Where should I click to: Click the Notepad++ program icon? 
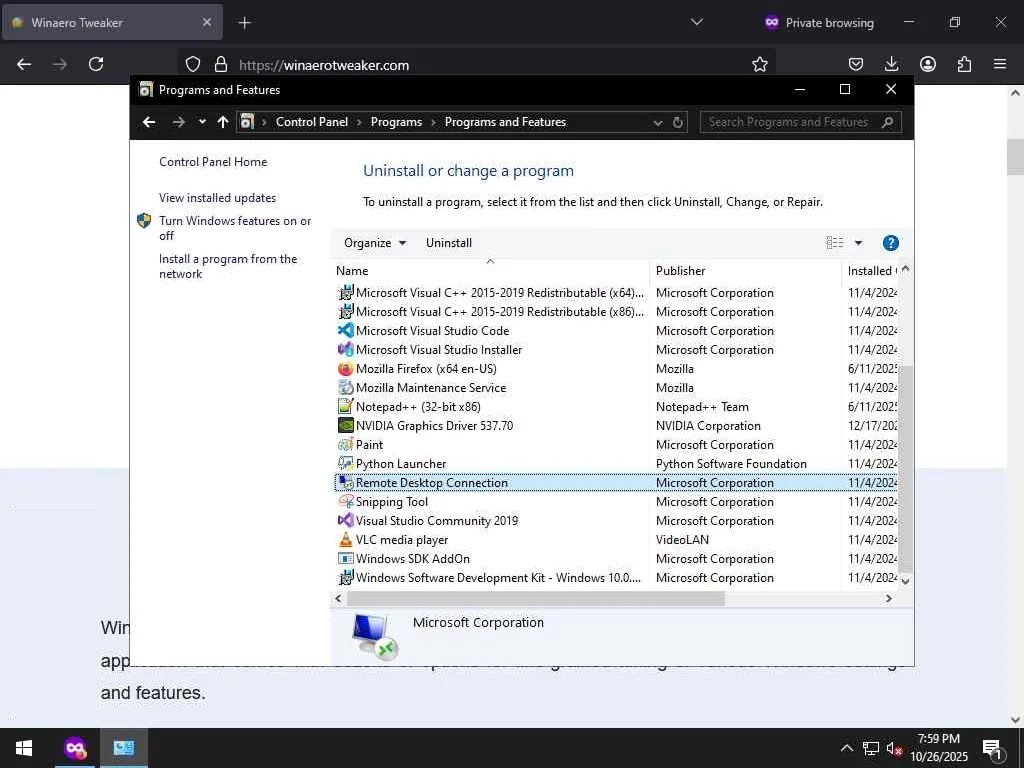(x=345, y=406)
